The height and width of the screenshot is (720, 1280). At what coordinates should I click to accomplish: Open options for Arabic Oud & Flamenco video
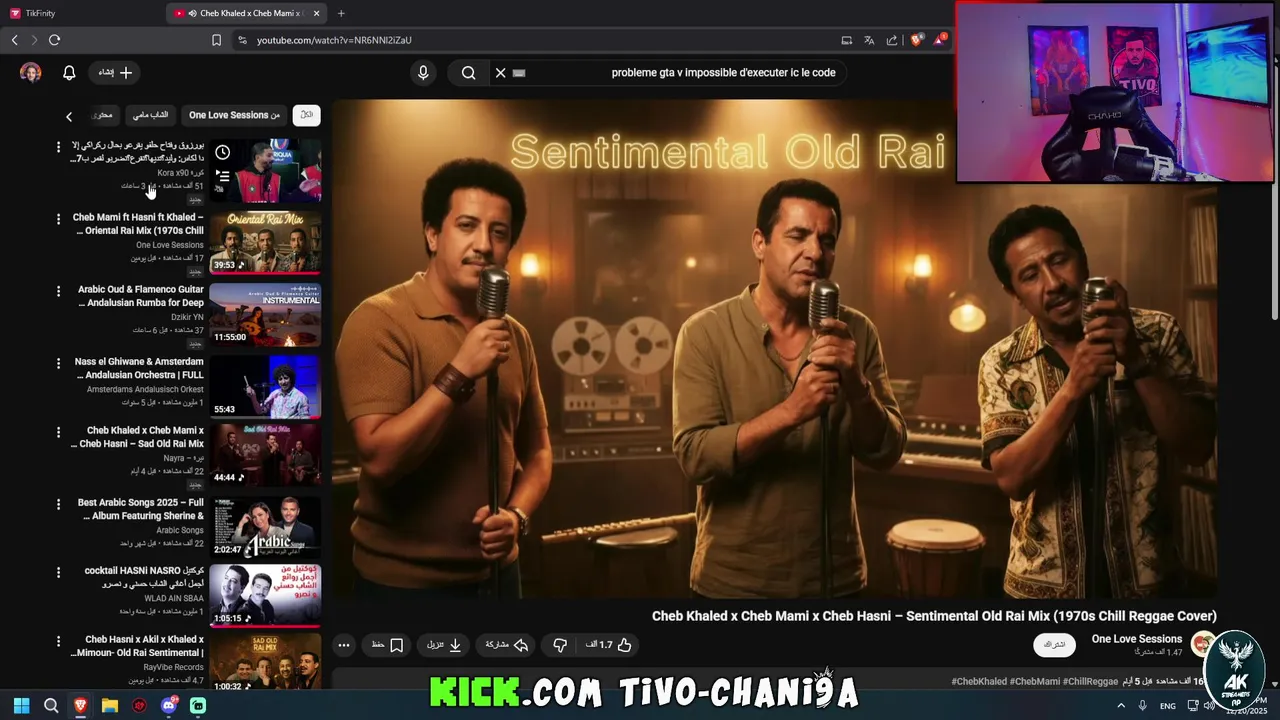tap(58, 290)
